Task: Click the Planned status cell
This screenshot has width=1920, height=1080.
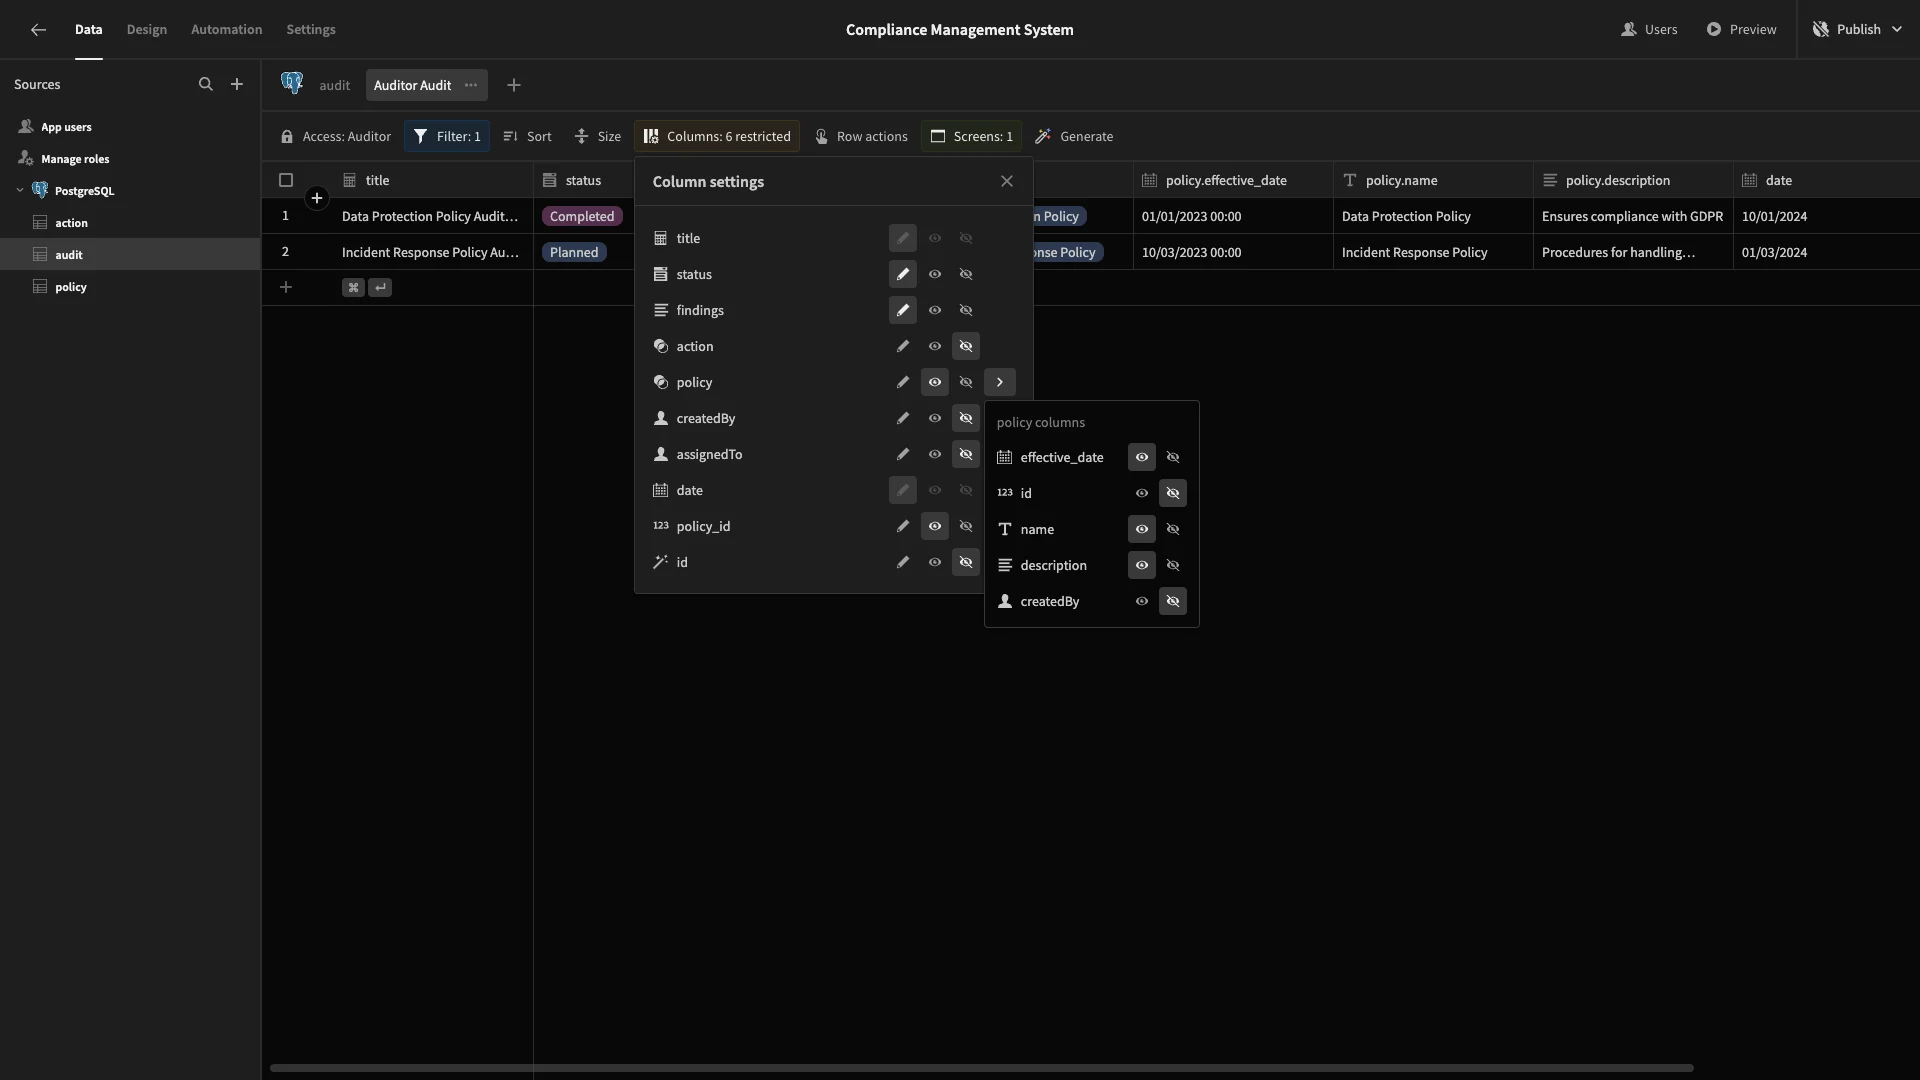Action: click(x=574, y=253)
